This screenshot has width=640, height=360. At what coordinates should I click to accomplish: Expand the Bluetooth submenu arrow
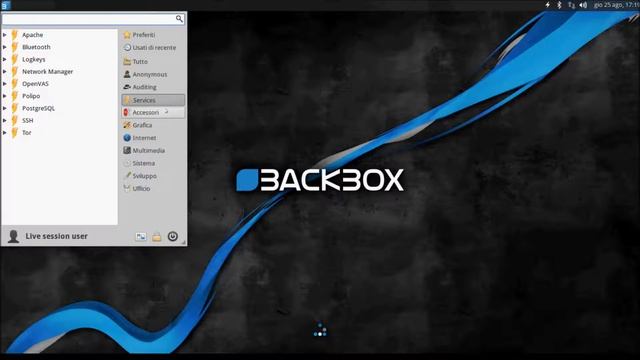pos(4,47)
